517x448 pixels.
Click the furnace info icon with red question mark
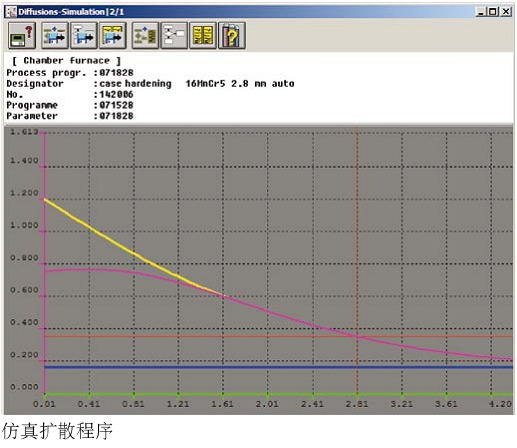pyautogui.click(x=22, y=35)
